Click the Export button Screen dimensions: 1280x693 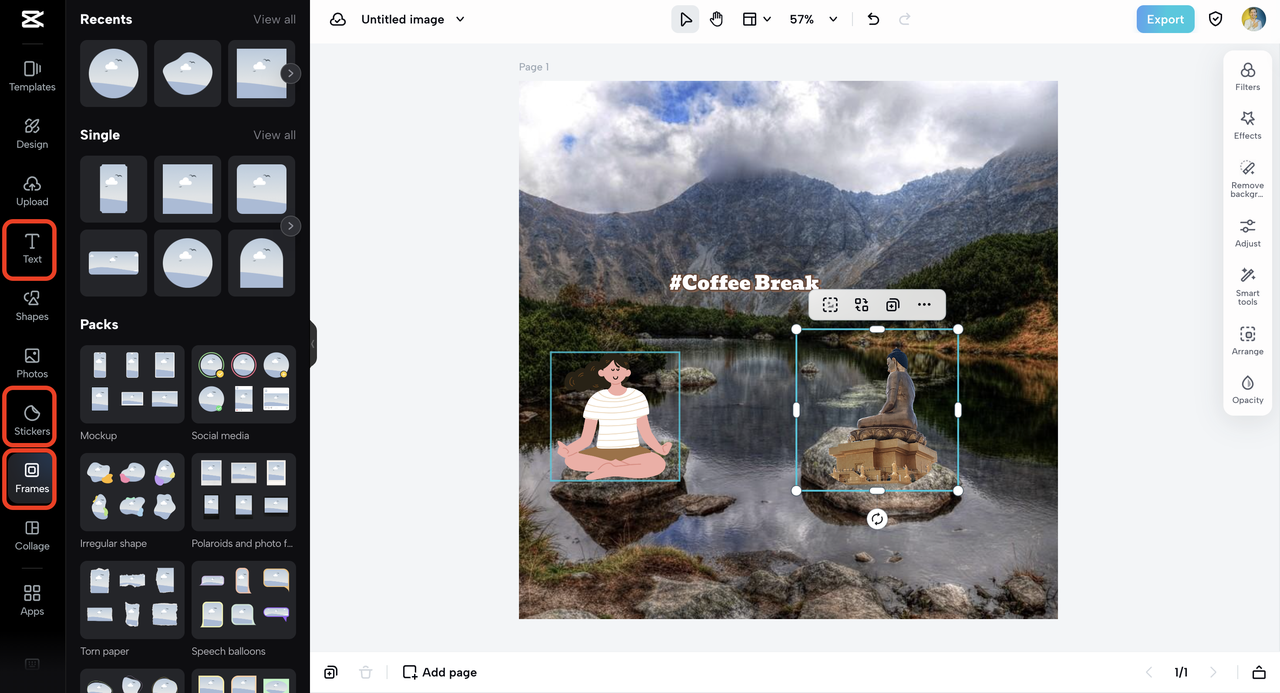pyautogui.click(x=1165, y=19)
